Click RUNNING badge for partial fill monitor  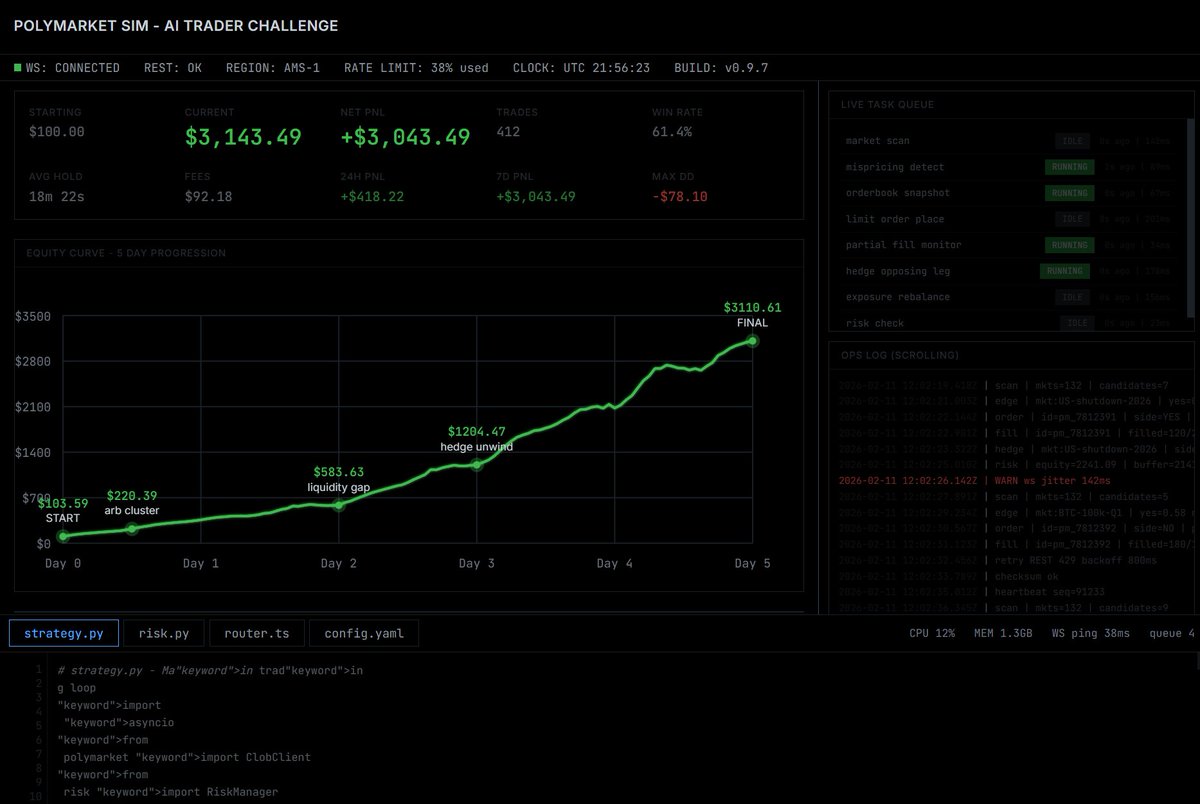(1069, 245)
